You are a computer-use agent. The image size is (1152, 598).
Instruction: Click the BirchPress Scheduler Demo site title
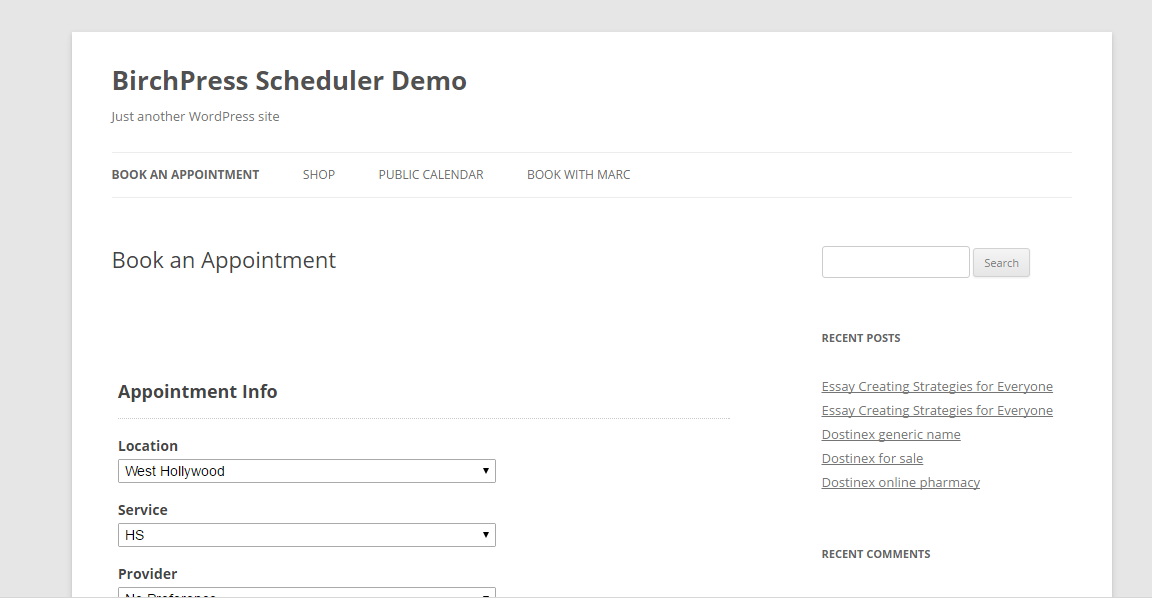(289, 81)
